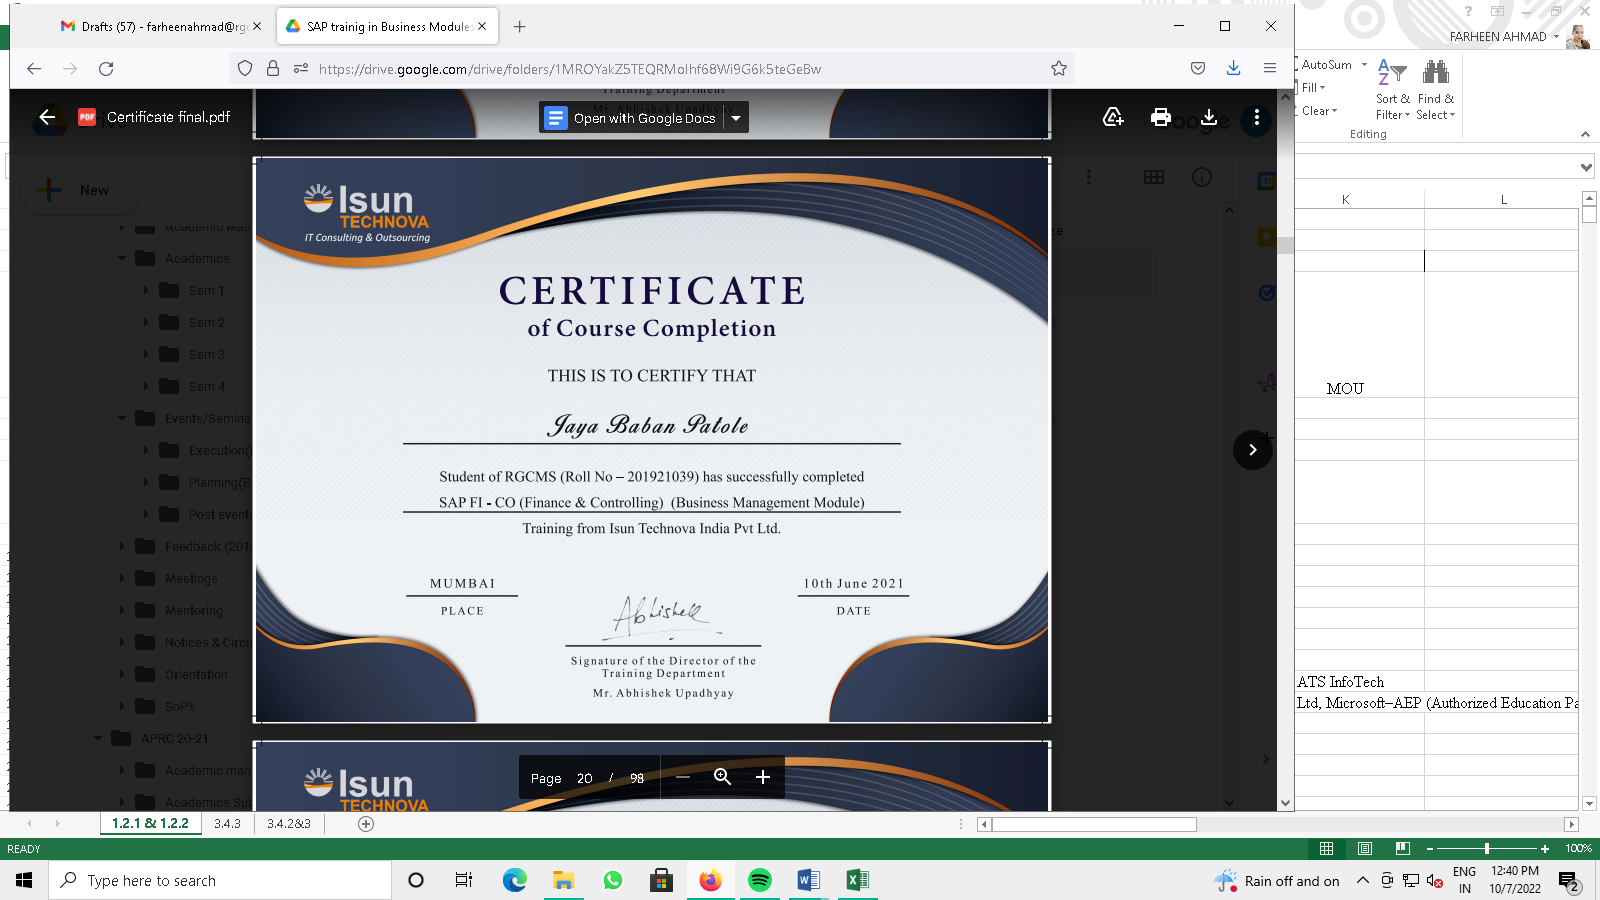Select column K header in Excel
The height and width of the screenshot is (900, 1600).
[x=1345, y=200]
